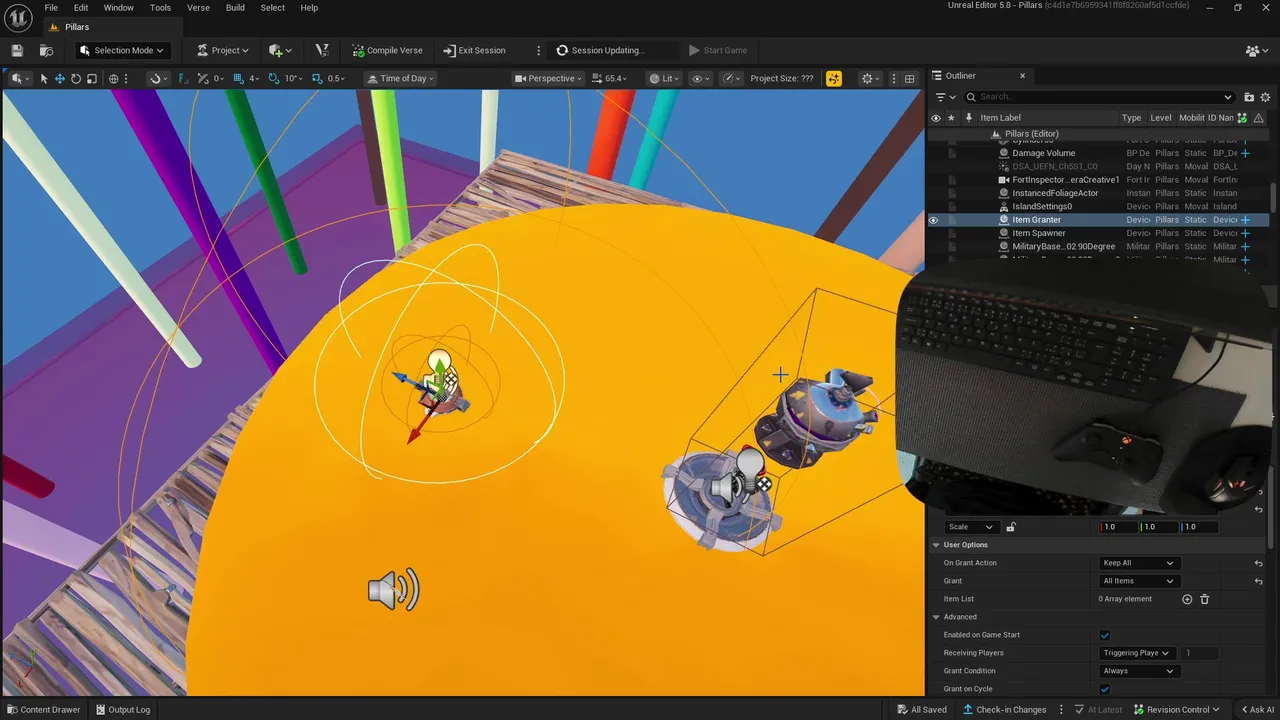1280x720 pixels.
Task: Click the users icon at top right
Action: [x=1253, y=50]
